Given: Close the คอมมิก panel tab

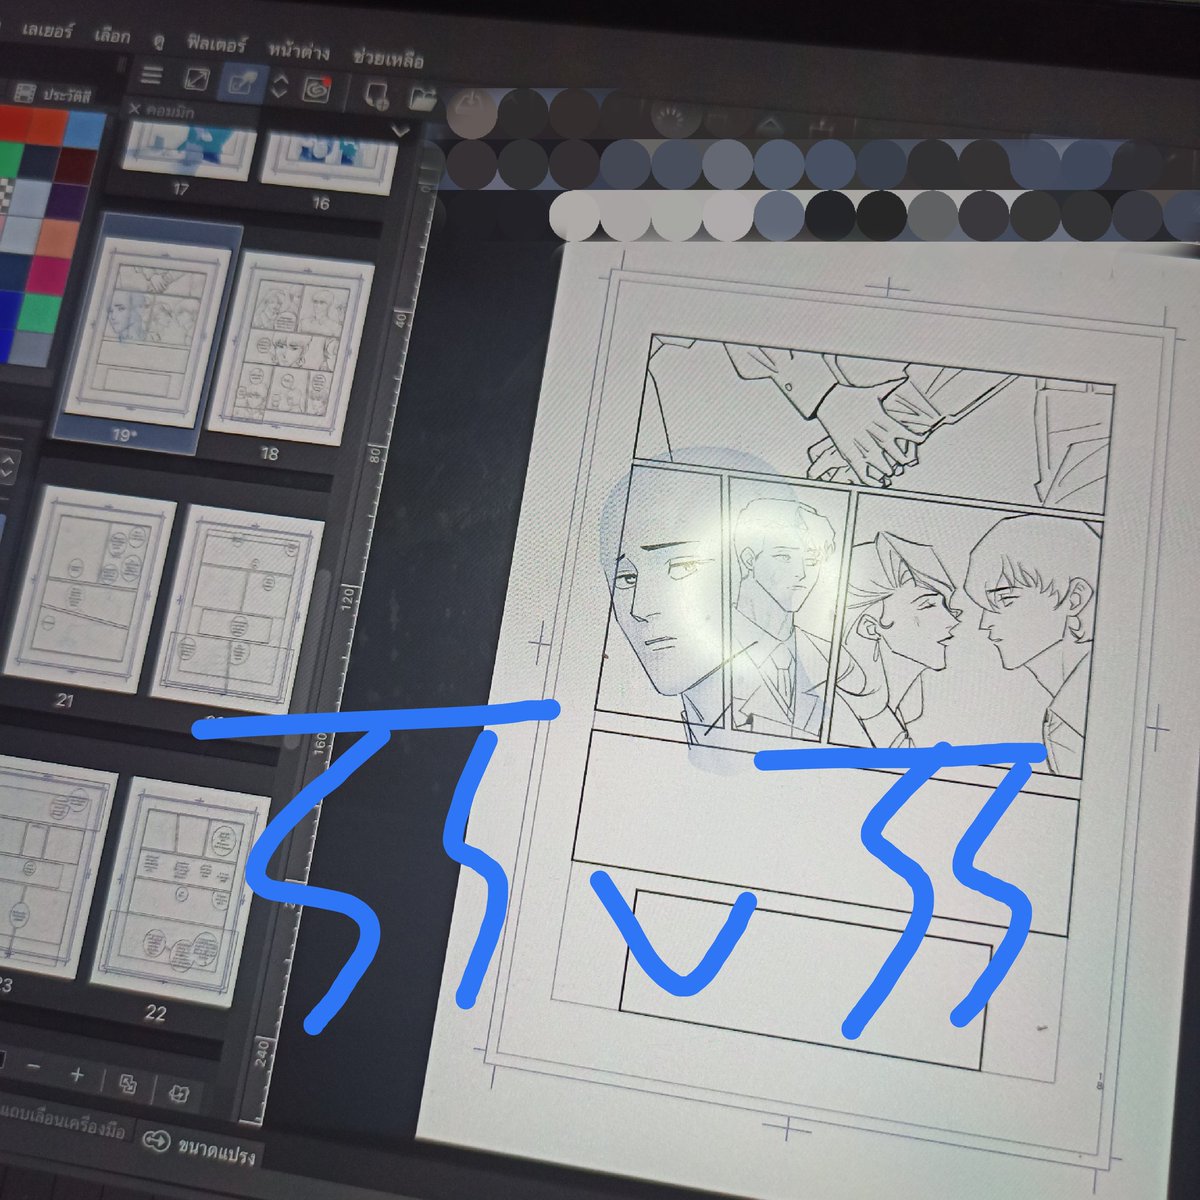Looking at the screenshot, I should pyautogui.click(x=134, y=108).
